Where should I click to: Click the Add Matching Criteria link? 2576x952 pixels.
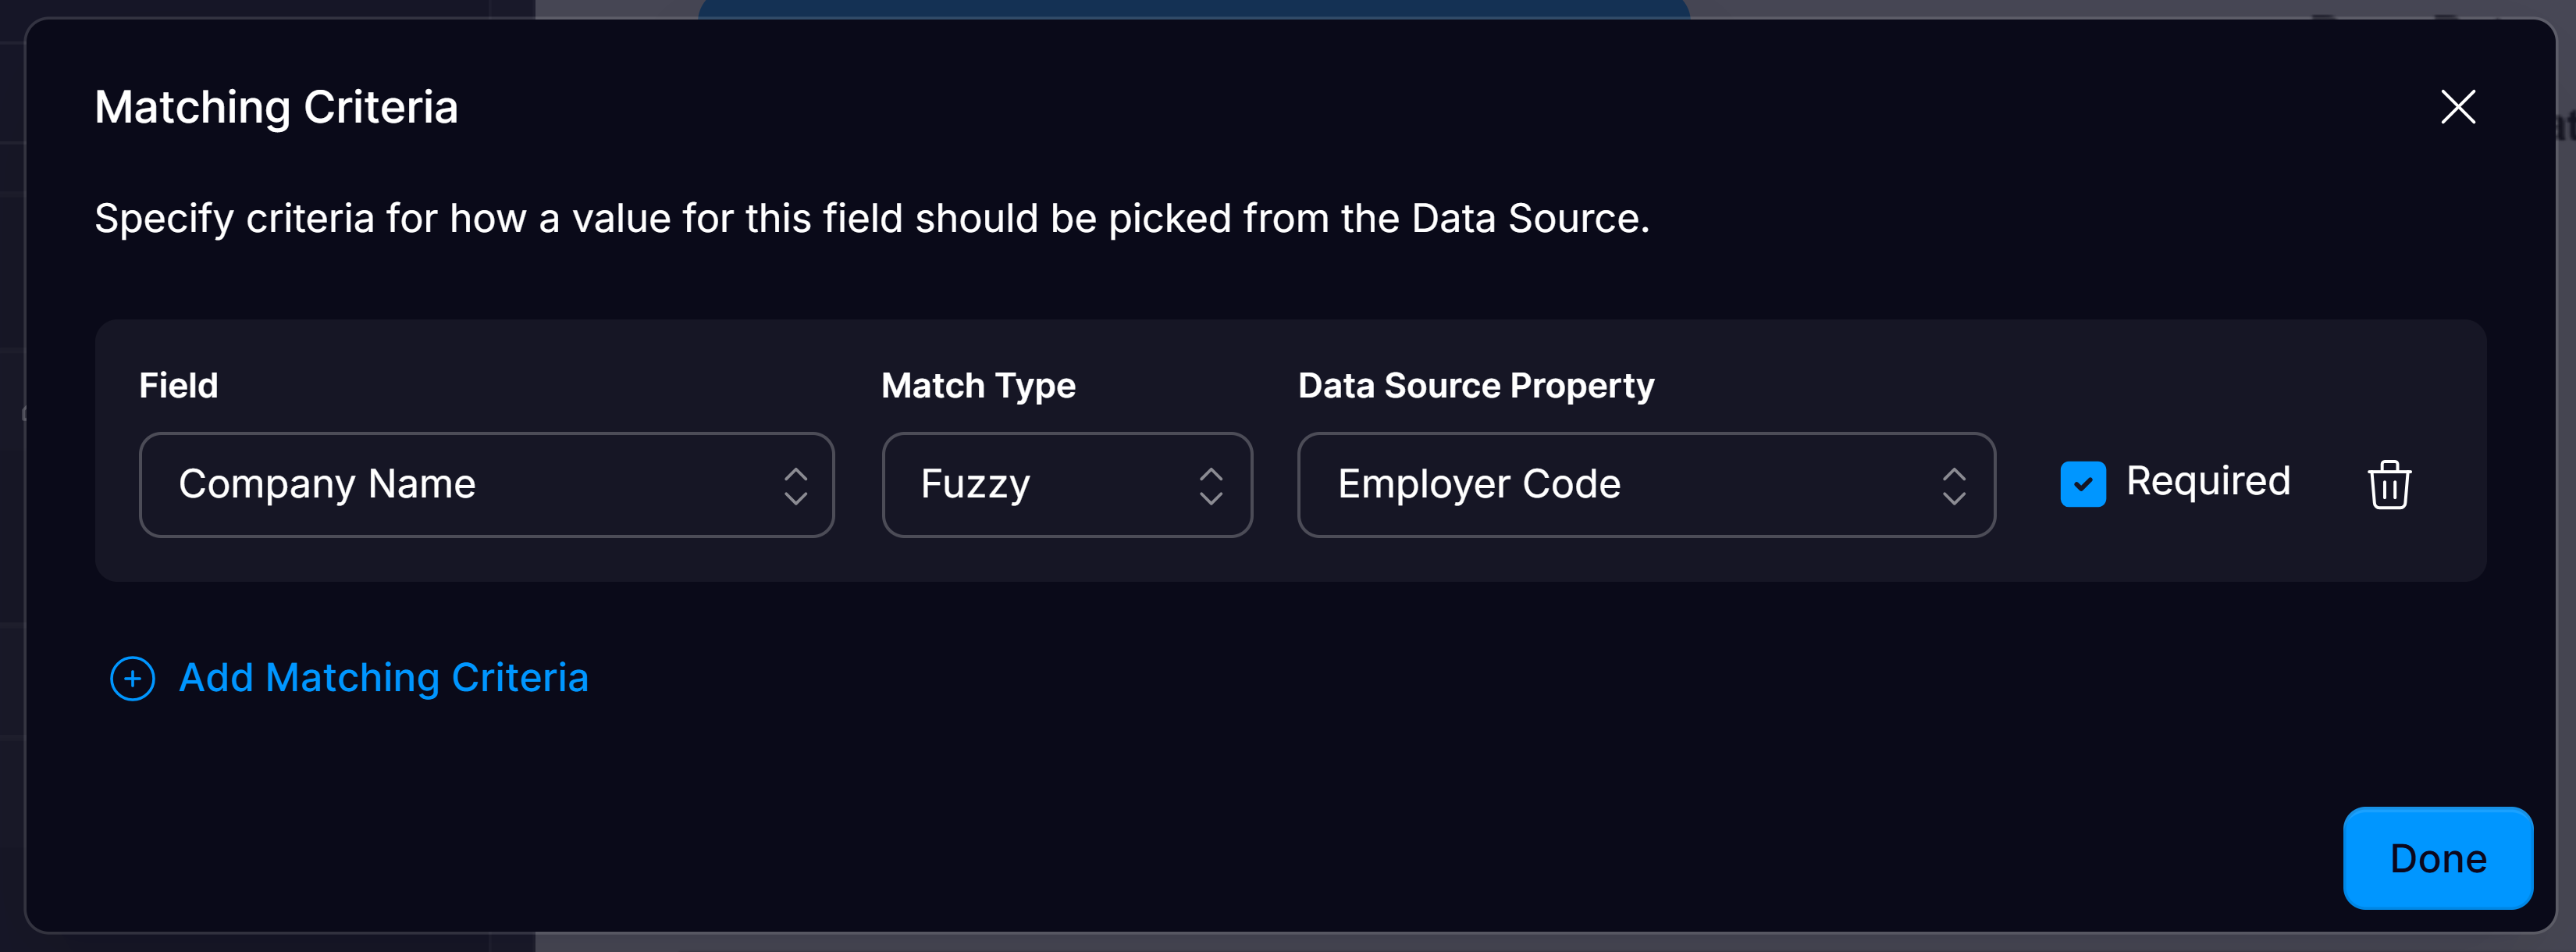[384, 678]
